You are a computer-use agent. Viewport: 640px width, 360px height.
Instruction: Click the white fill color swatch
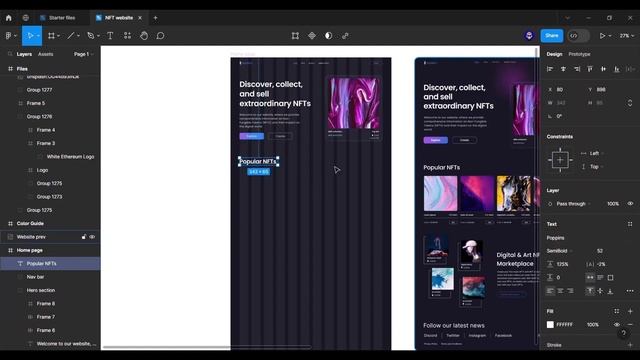(x=550, y=324)
